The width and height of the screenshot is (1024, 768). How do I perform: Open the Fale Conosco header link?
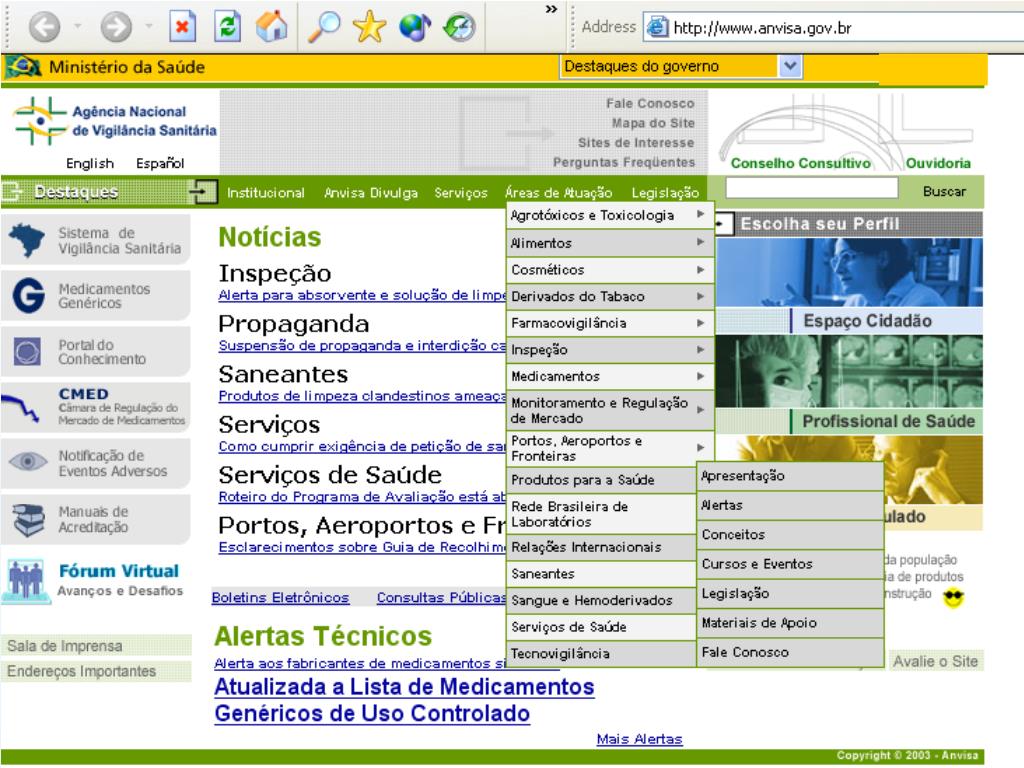pos(650,103)
